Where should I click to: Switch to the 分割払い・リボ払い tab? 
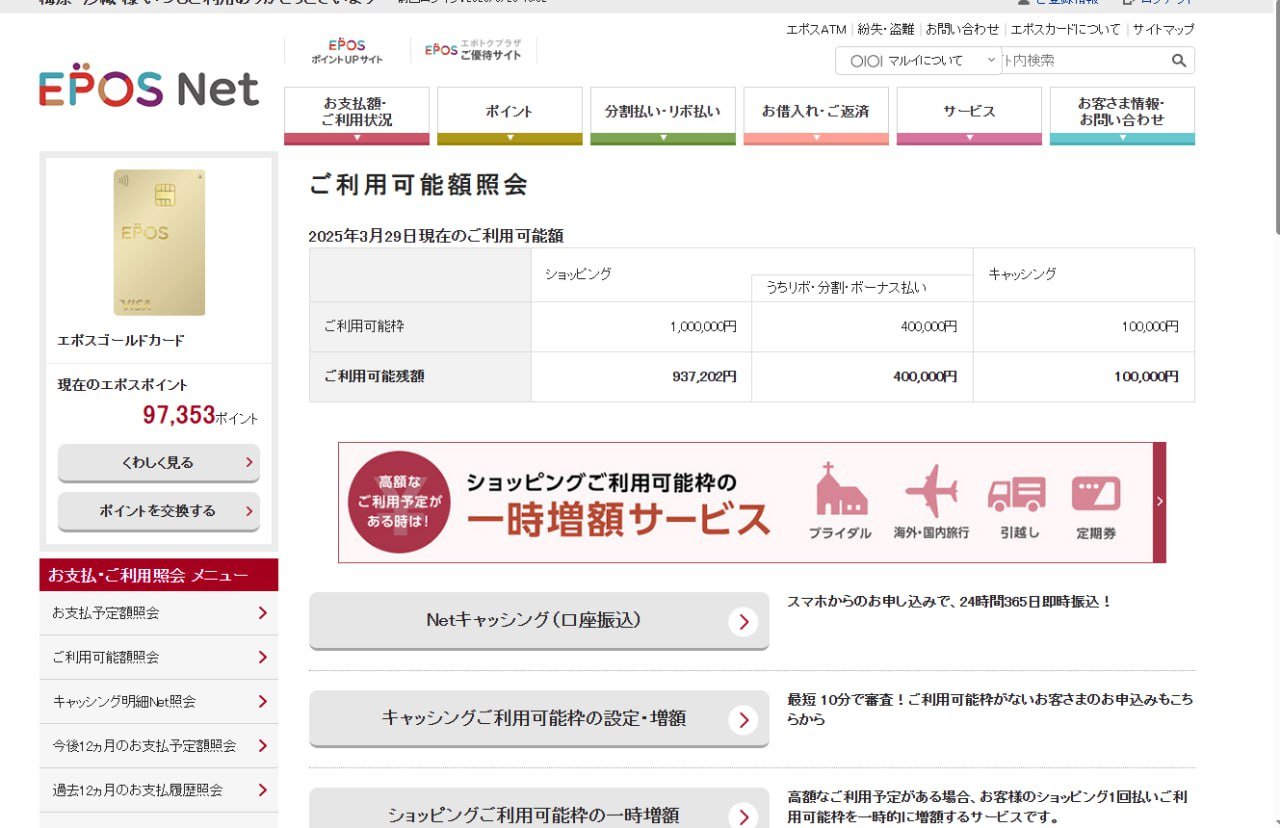click(x=662, y=113)
